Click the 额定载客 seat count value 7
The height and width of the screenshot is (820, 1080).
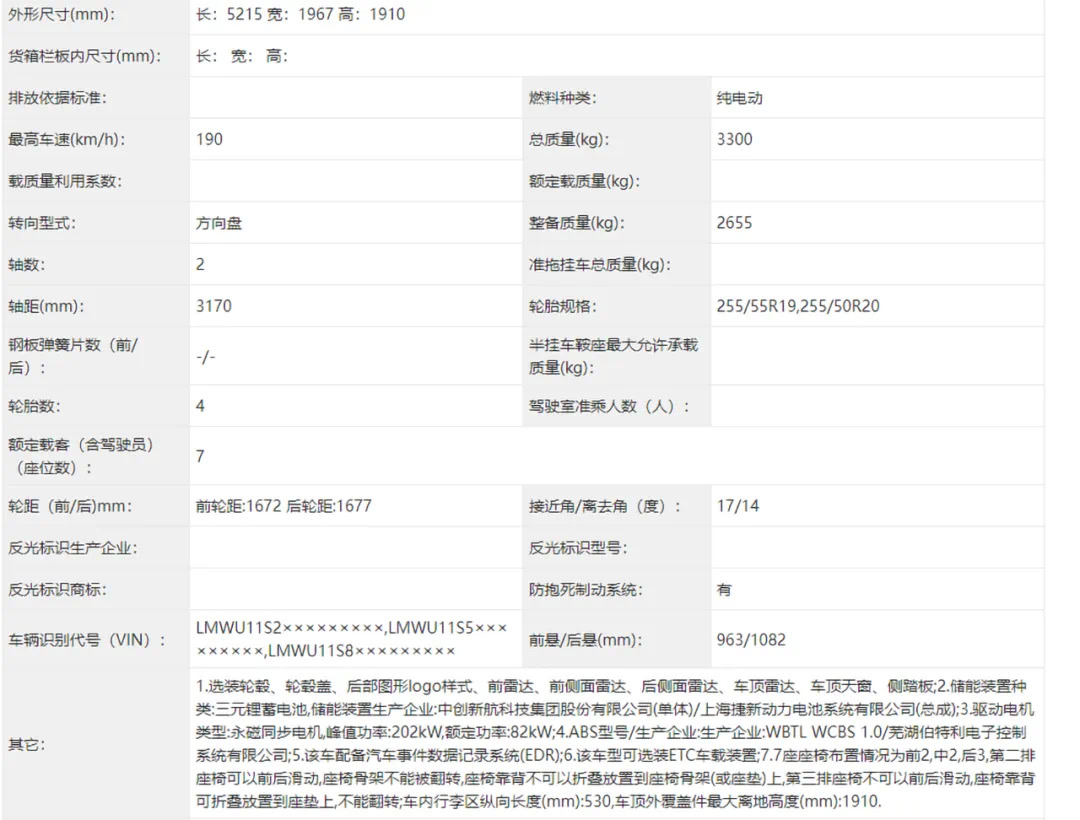[201, 456]
